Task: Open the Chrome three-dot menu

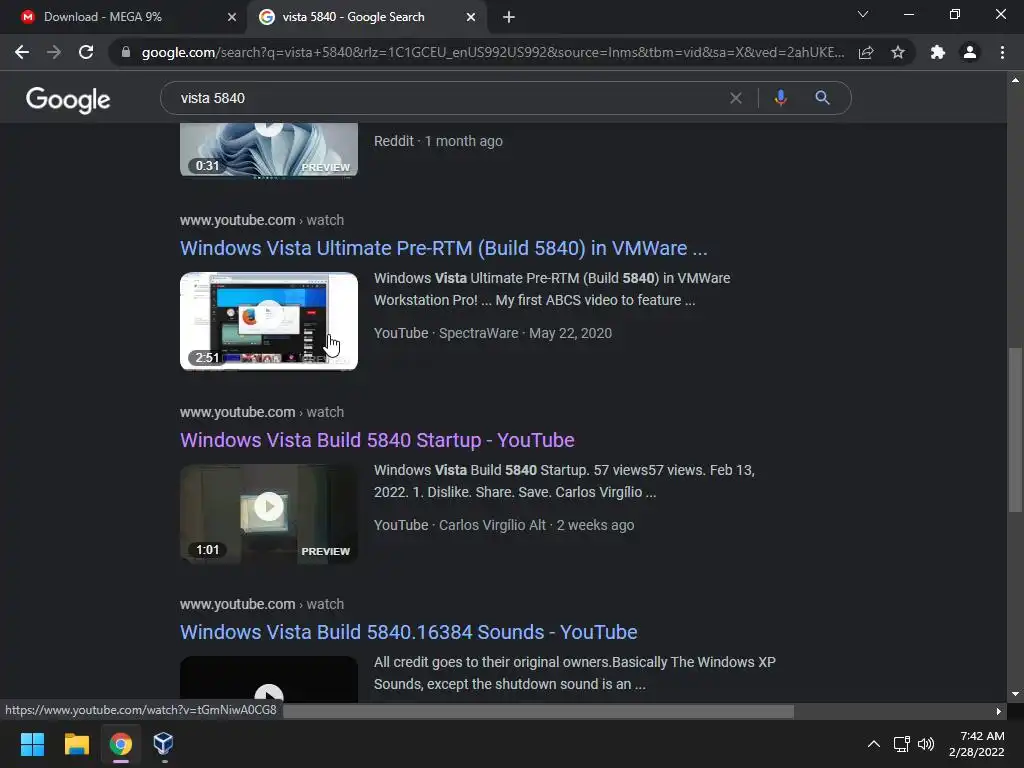Action: (x=1002, y=52)
